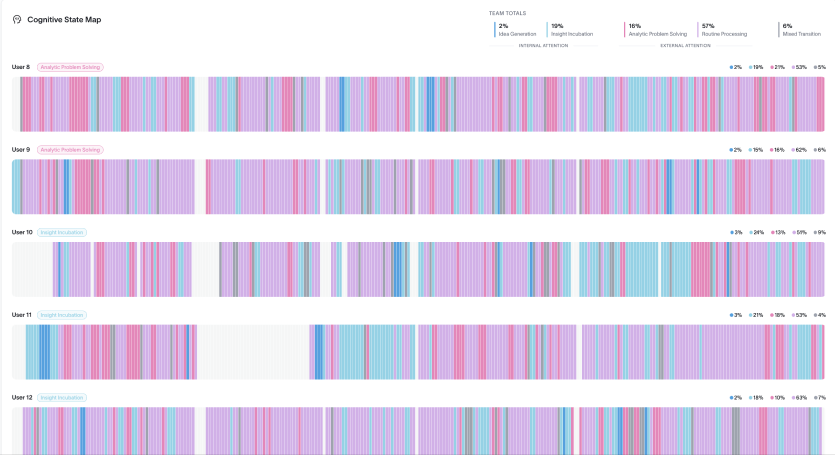This screenshot has height=455, width=835.
Task: Click inside User 10's state timeline strip
Action: (x=418, y=269)
